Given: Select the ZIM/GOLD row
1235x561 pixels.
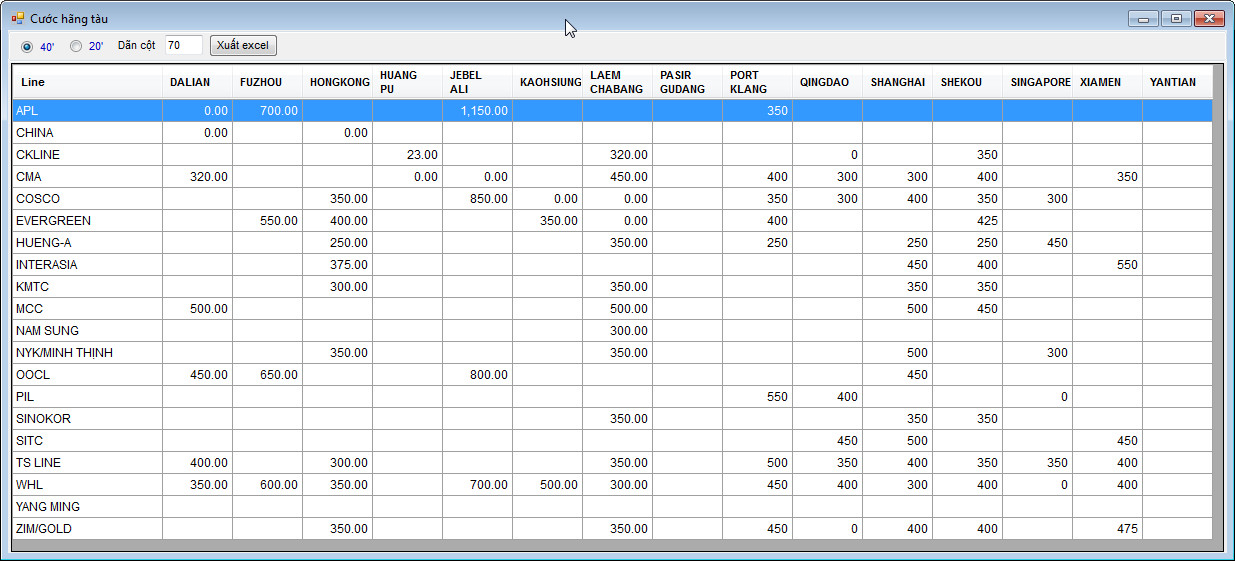Looking at the screenshot, I should point(612,528).
